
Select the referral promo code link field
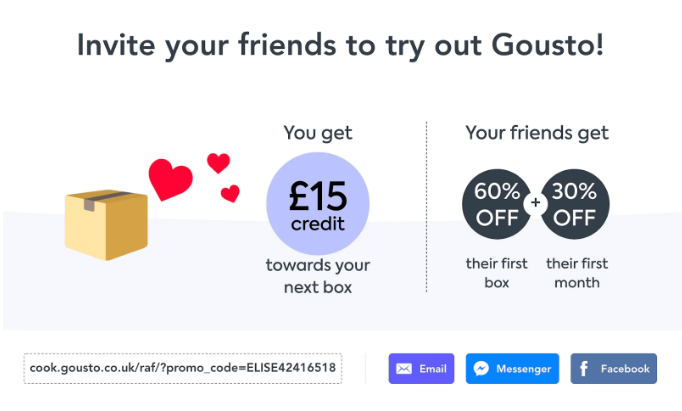point(183,368)
